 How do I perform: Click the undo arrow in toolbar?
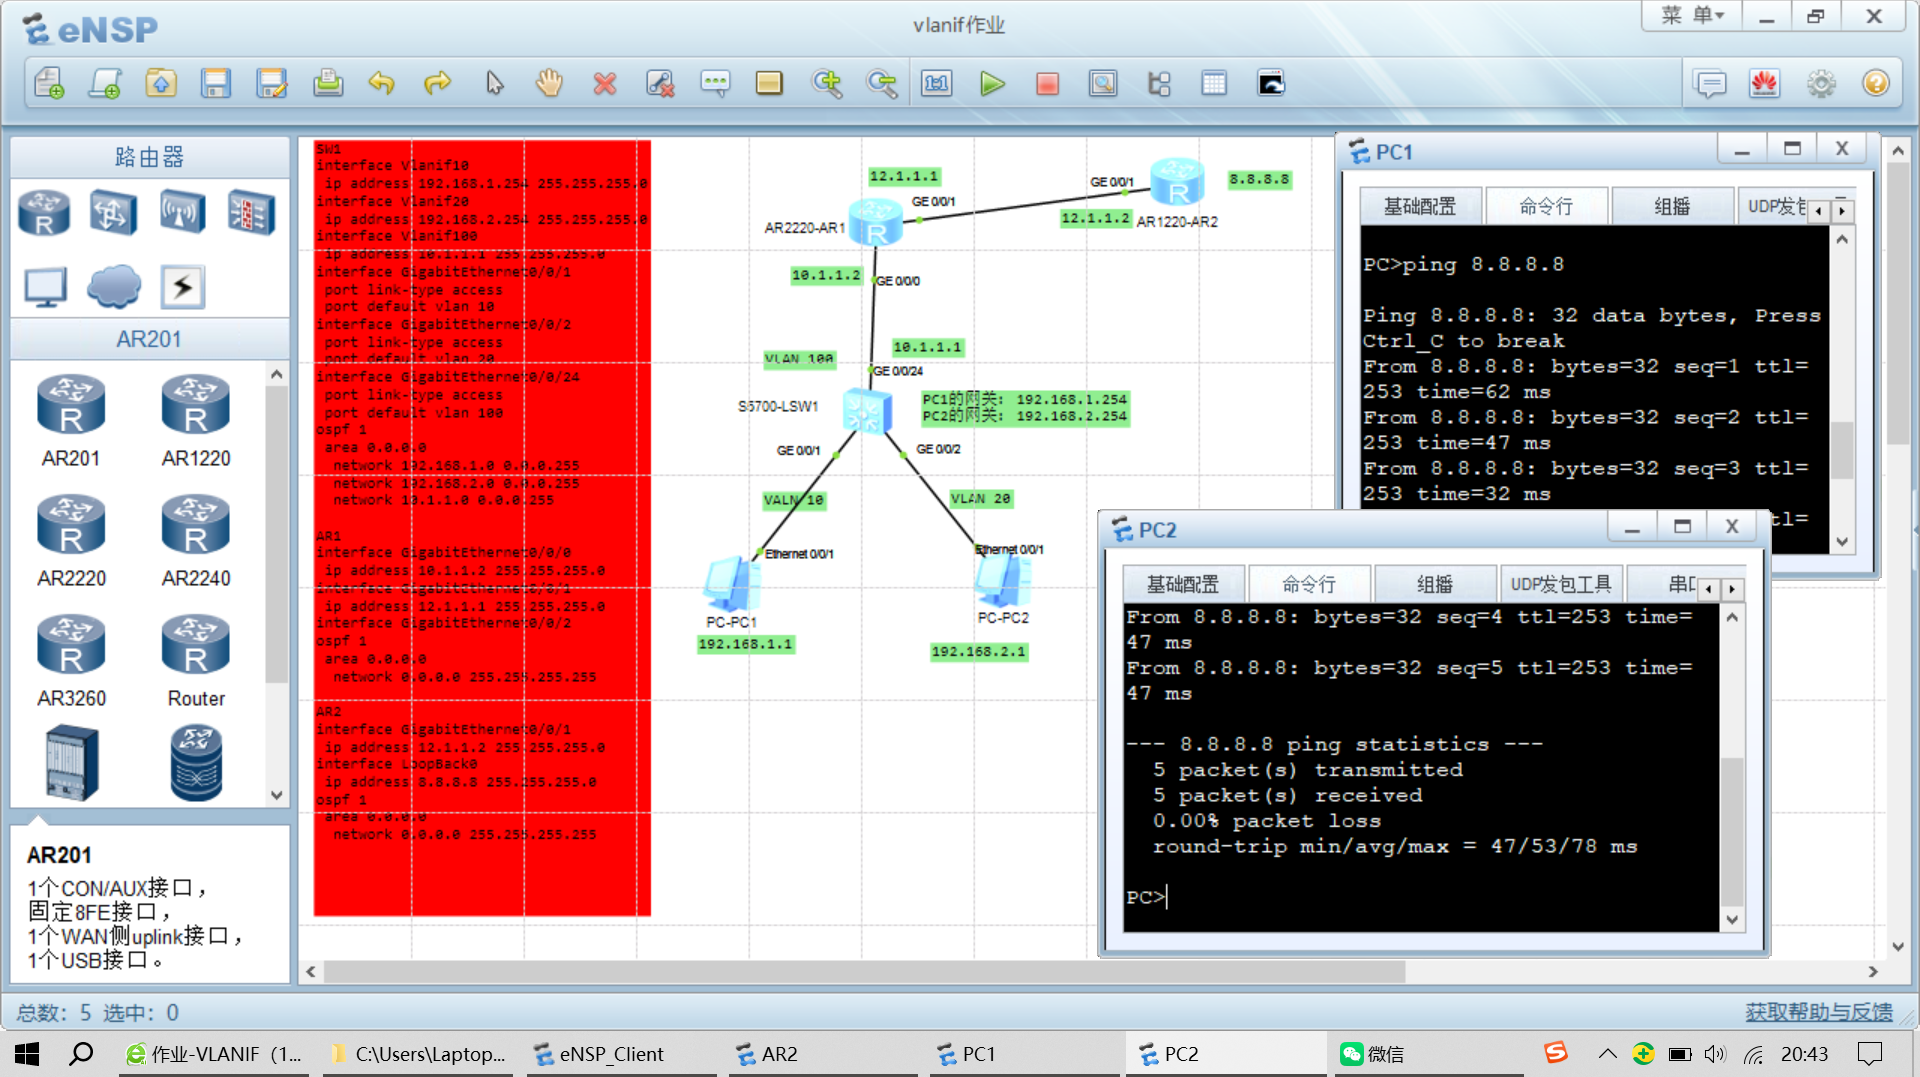tap(381, 84)
